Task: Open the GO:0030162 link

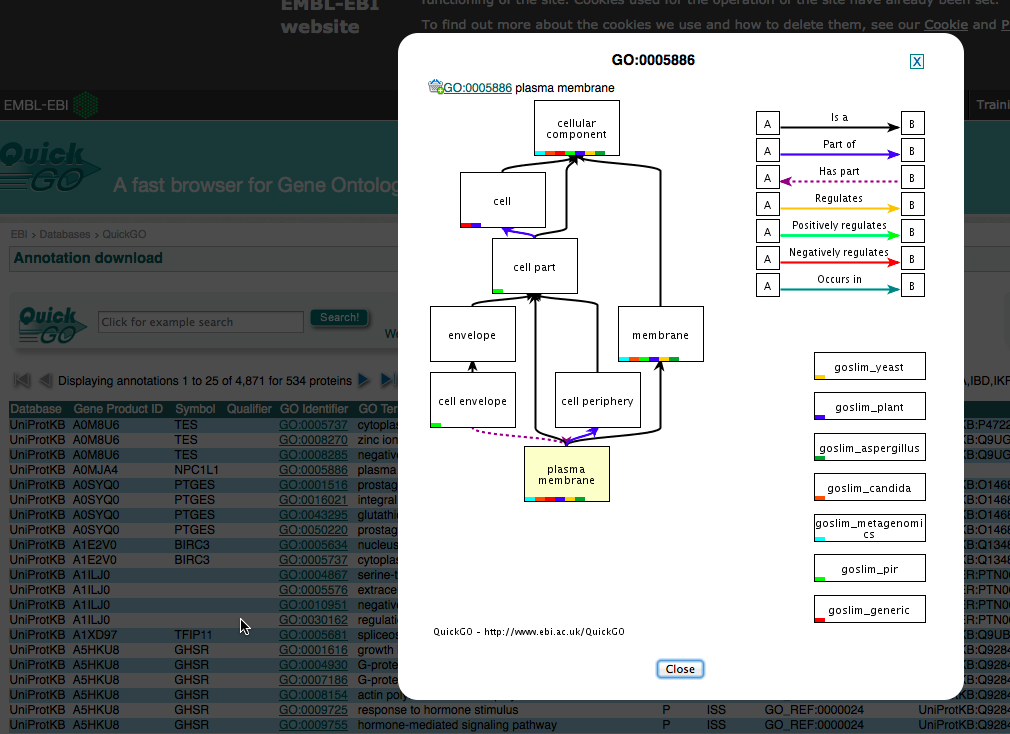Action: coord(313,620)
